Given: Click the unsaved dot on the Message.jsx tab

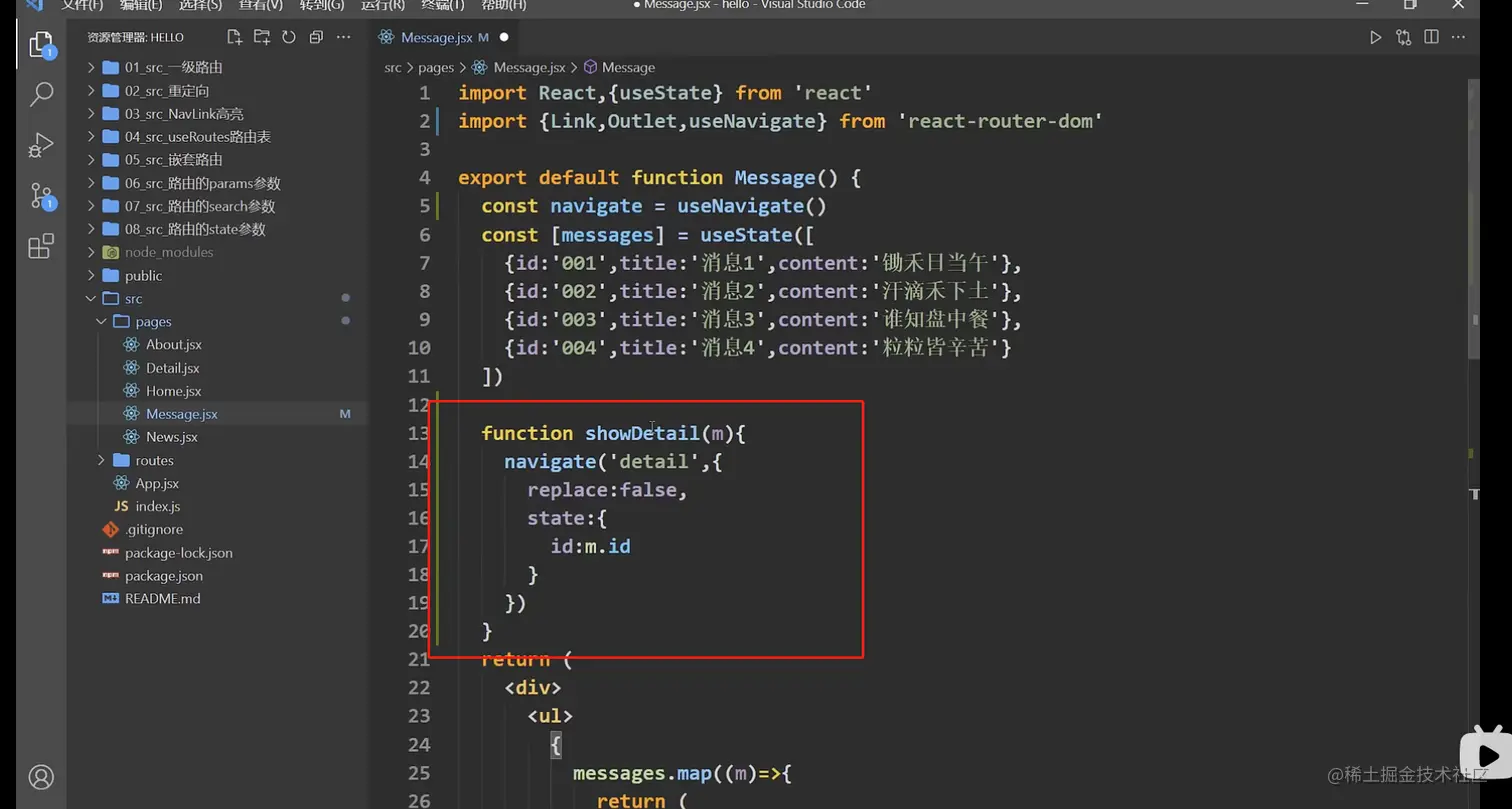Looking at the screenshot, I should (x=504, y=37).
